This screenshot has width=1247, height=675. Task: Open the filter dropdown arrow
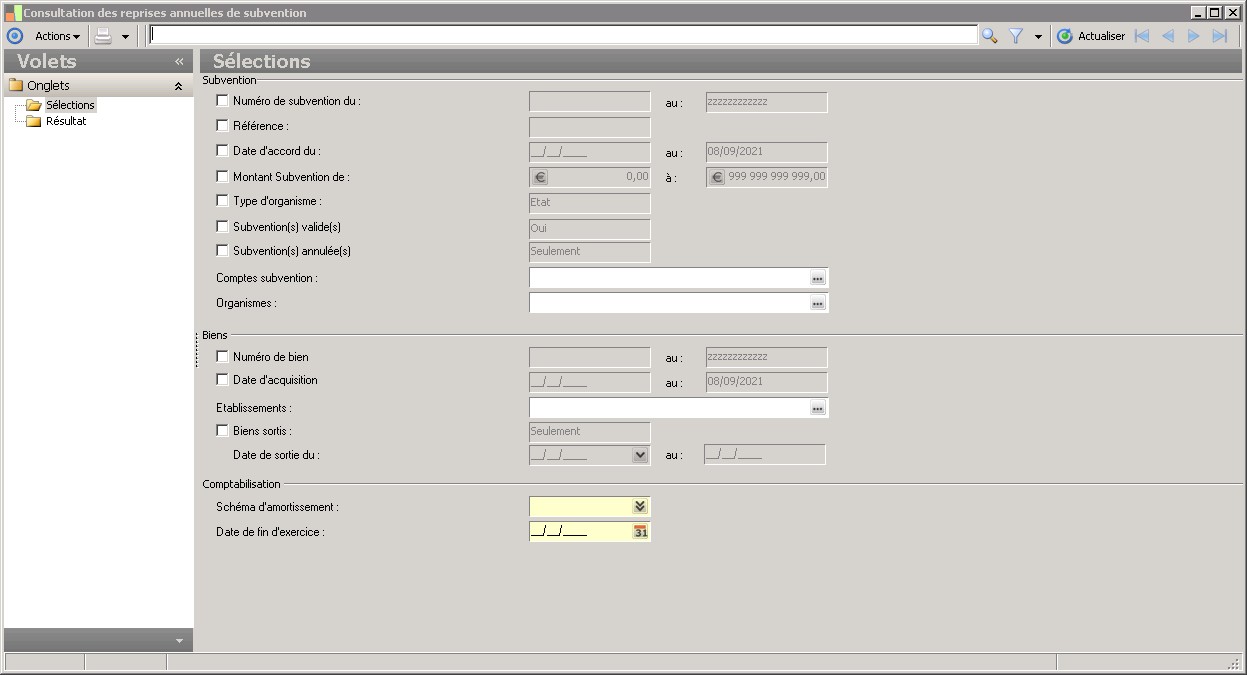[1038, 37]
